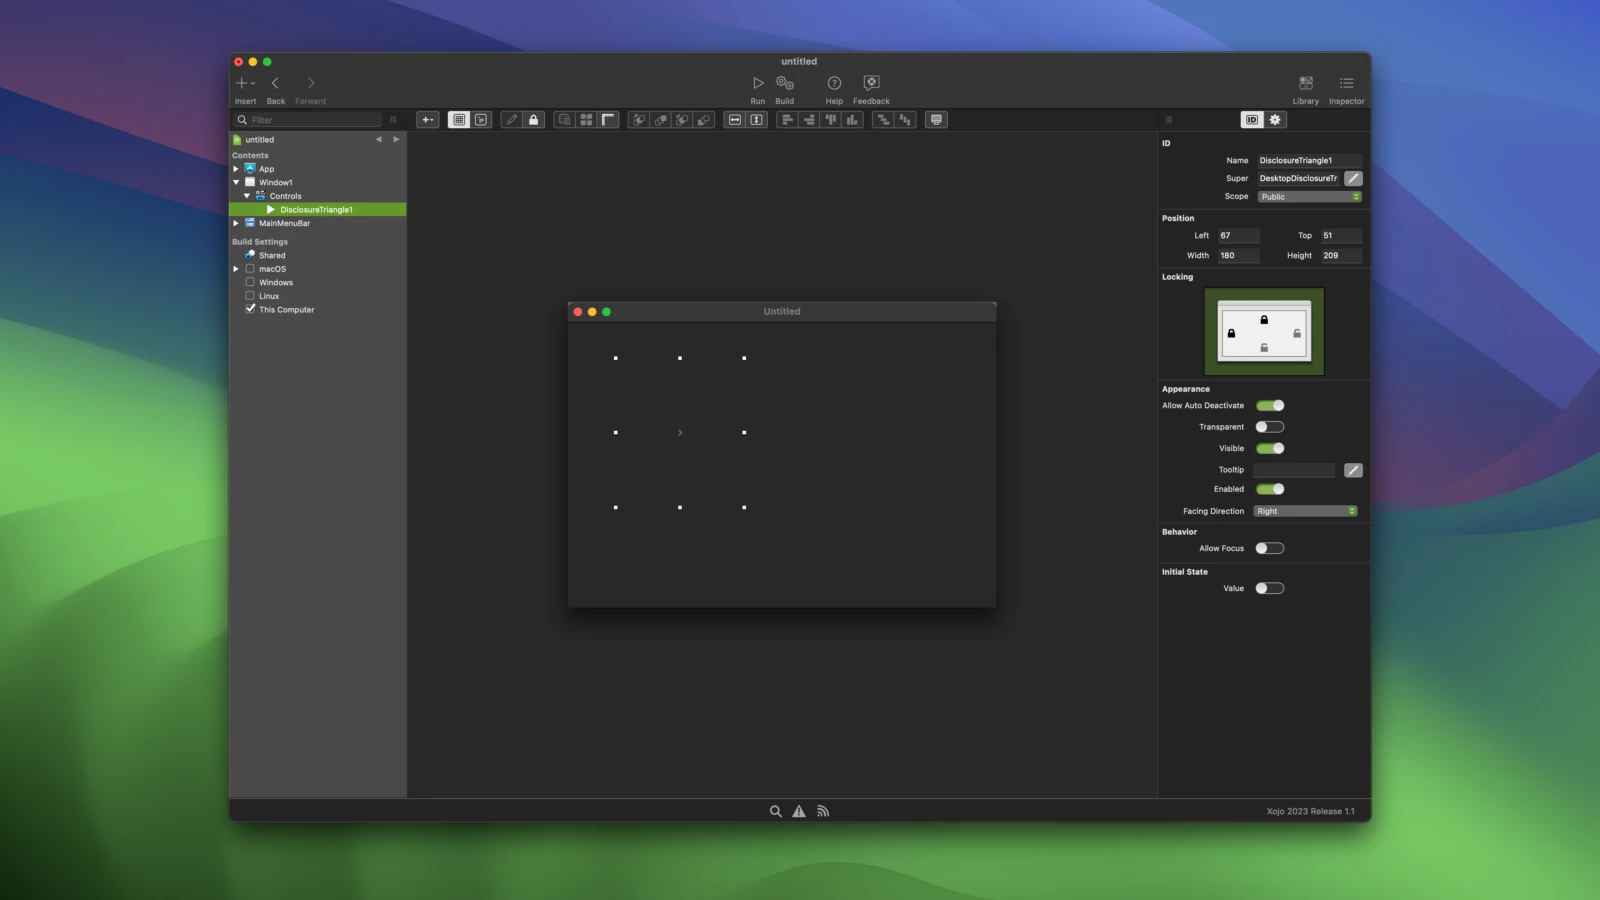The height and width of the screenshot is (900, 1600).
Task: Enable the Allow Focus switch
Action: point(1270,548)
